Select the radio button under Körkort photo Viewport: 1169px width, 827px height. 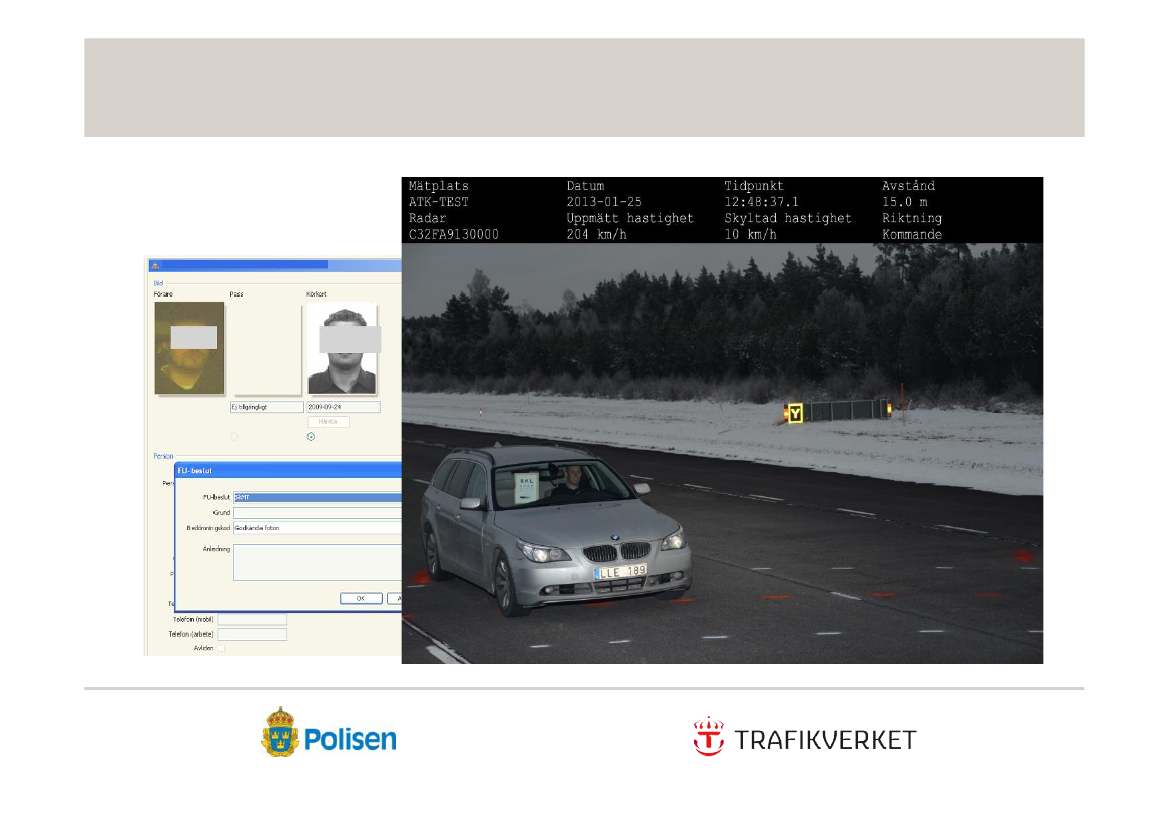(x=311, y=437)
